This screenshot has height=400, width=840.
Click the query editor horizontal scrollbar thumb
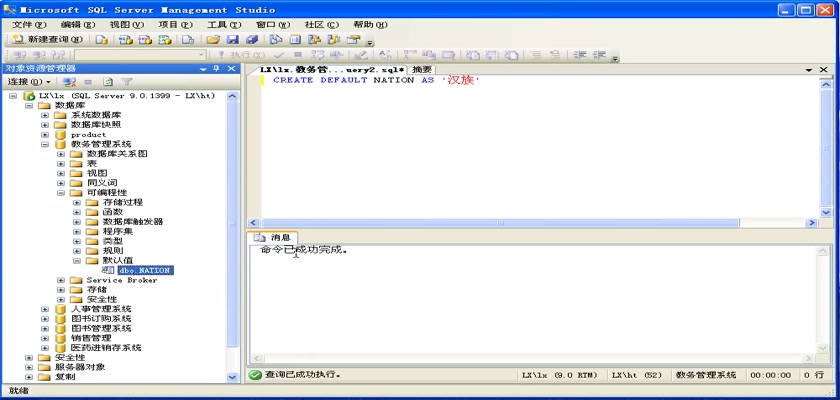(x=500, y=223)
